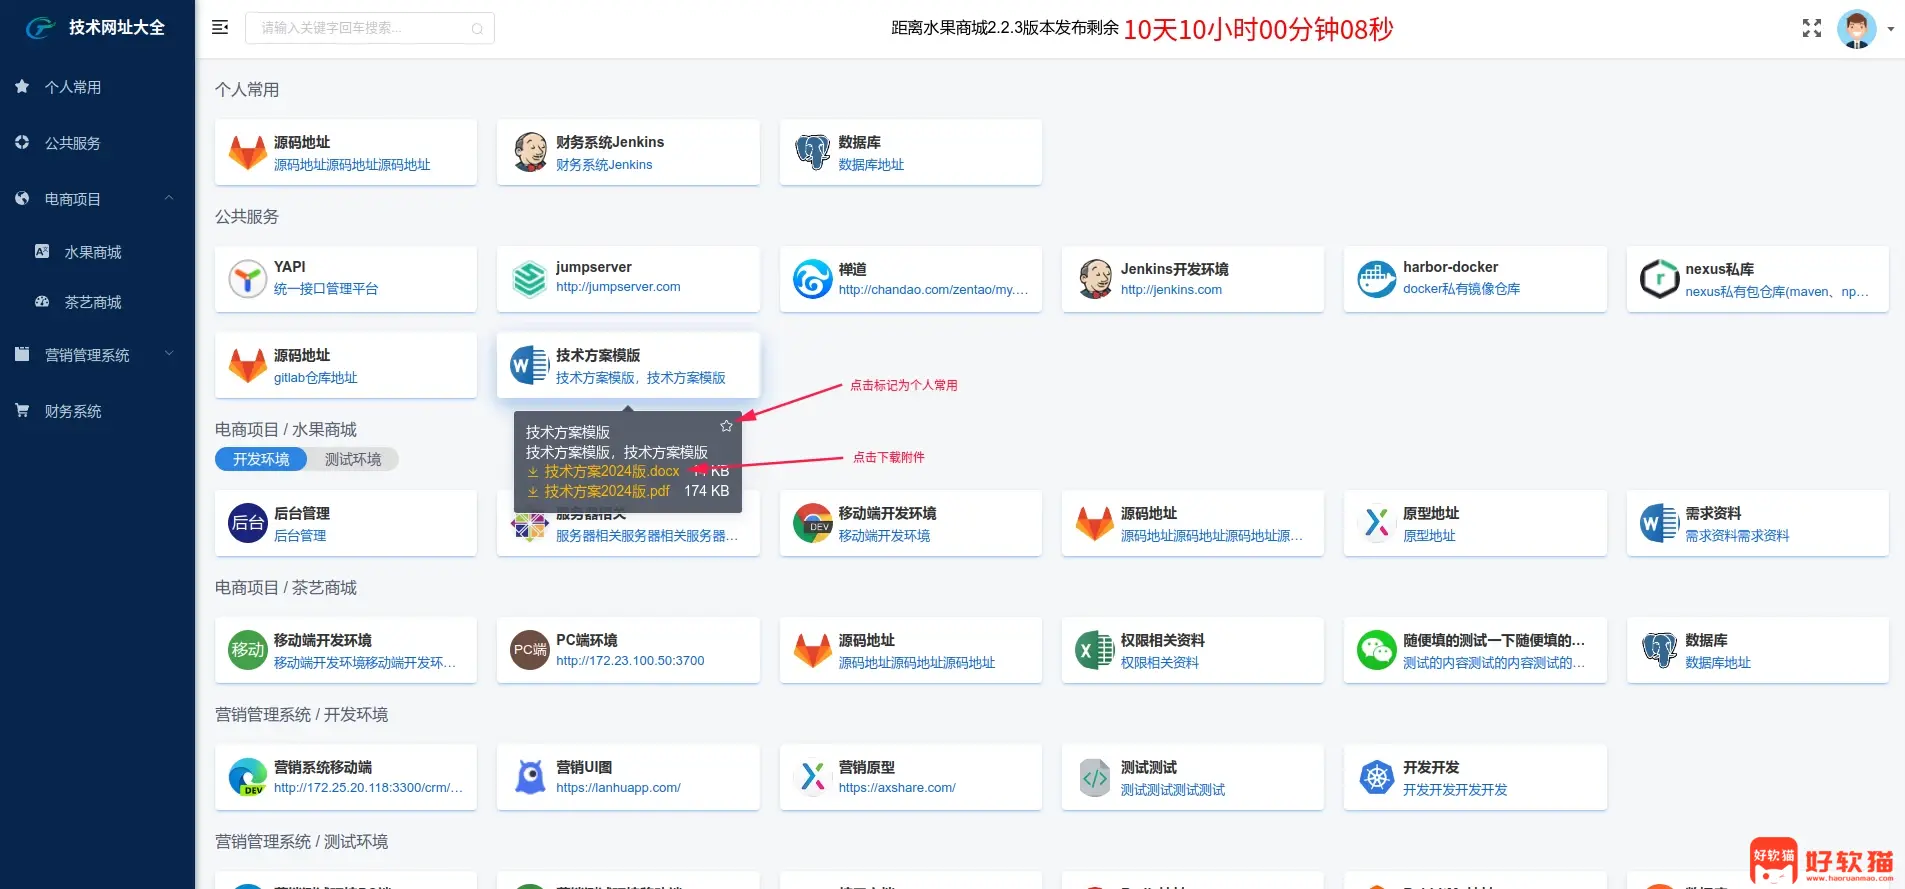The width and height of the screenshot is (1905, 889).
Task: Open the harbor-docker icon
Action: pos(1376,279)
